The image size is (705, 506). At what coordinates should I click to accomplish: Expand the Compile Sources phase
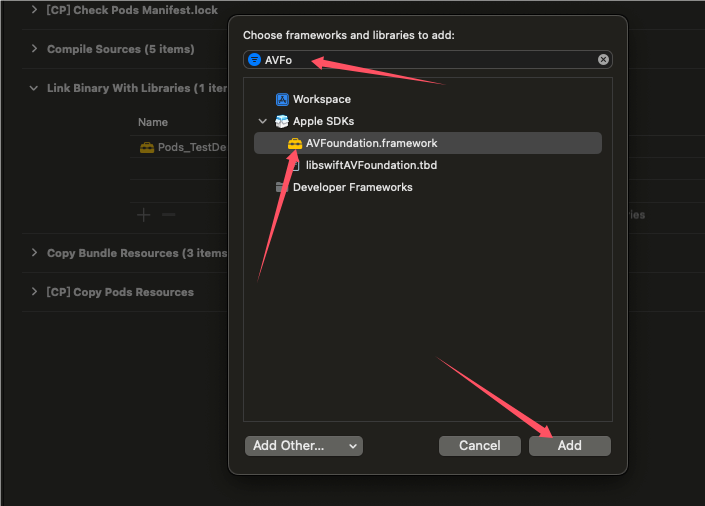pos(34,49)
